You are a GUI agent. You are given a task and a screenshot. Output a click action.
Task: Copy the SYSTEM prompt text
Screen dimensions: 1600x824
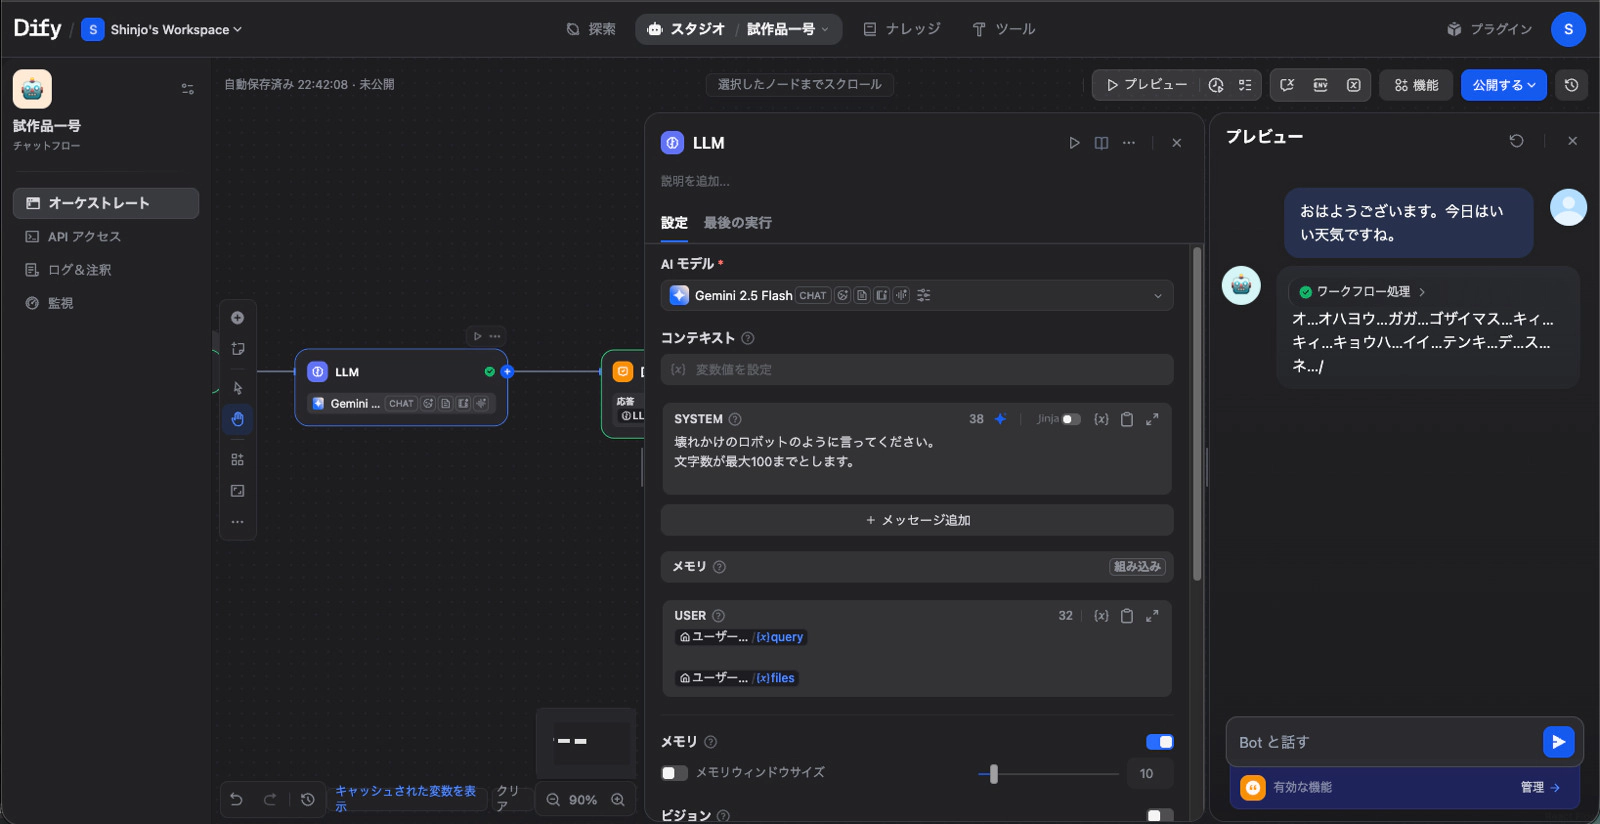click(1126, 419)
